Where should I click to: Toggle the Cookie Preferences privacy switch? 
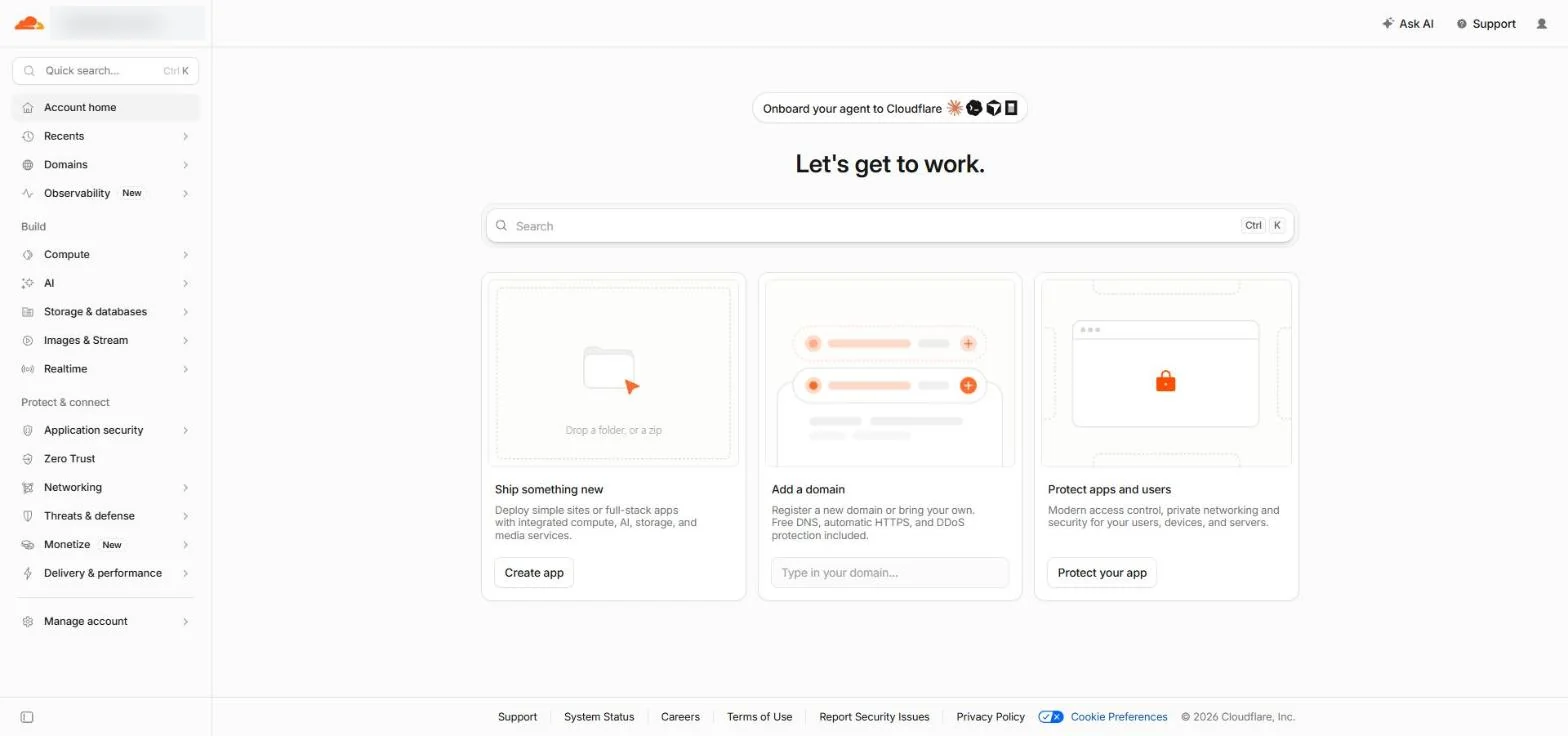1050,717
